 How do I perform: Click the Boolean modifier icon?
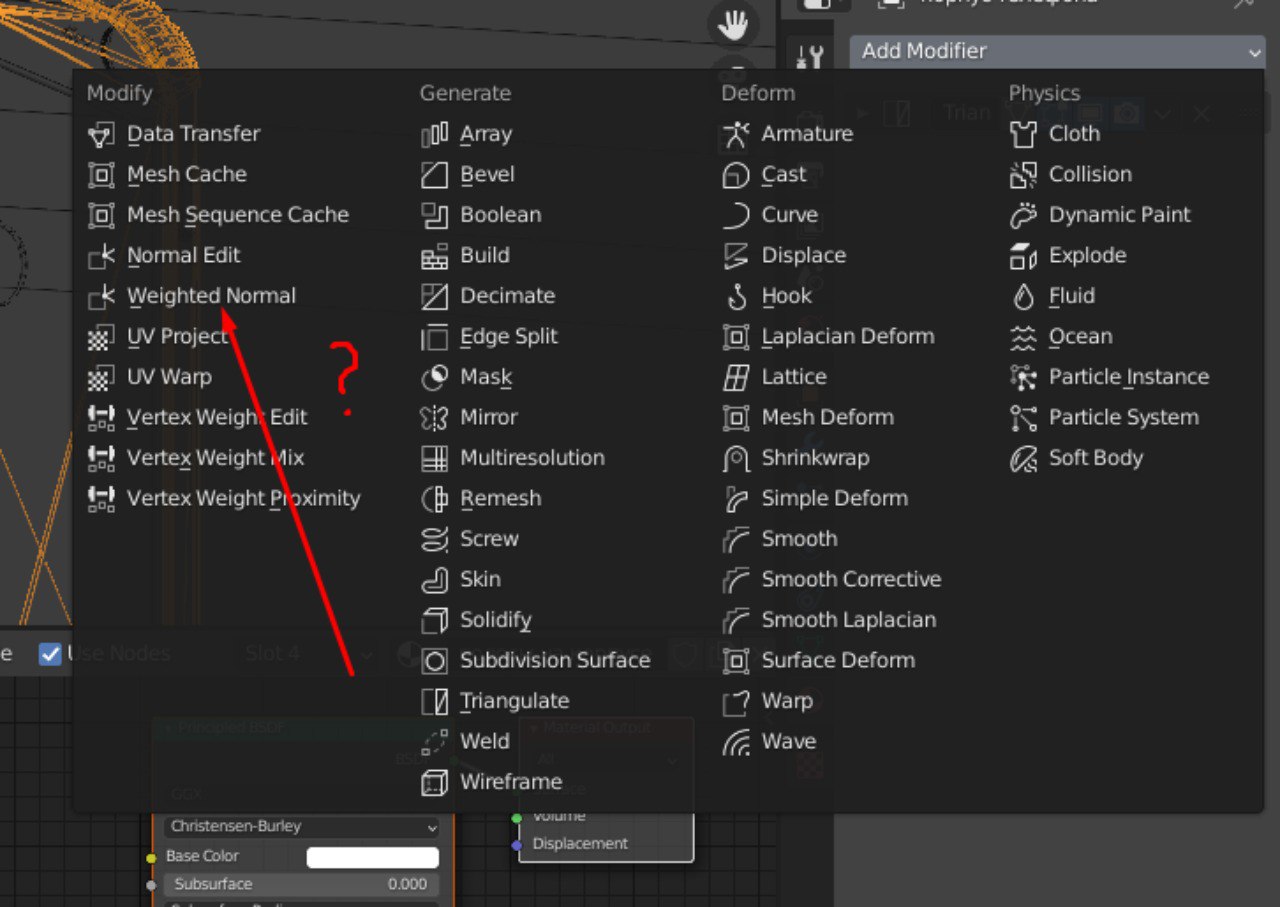point(435,215)
